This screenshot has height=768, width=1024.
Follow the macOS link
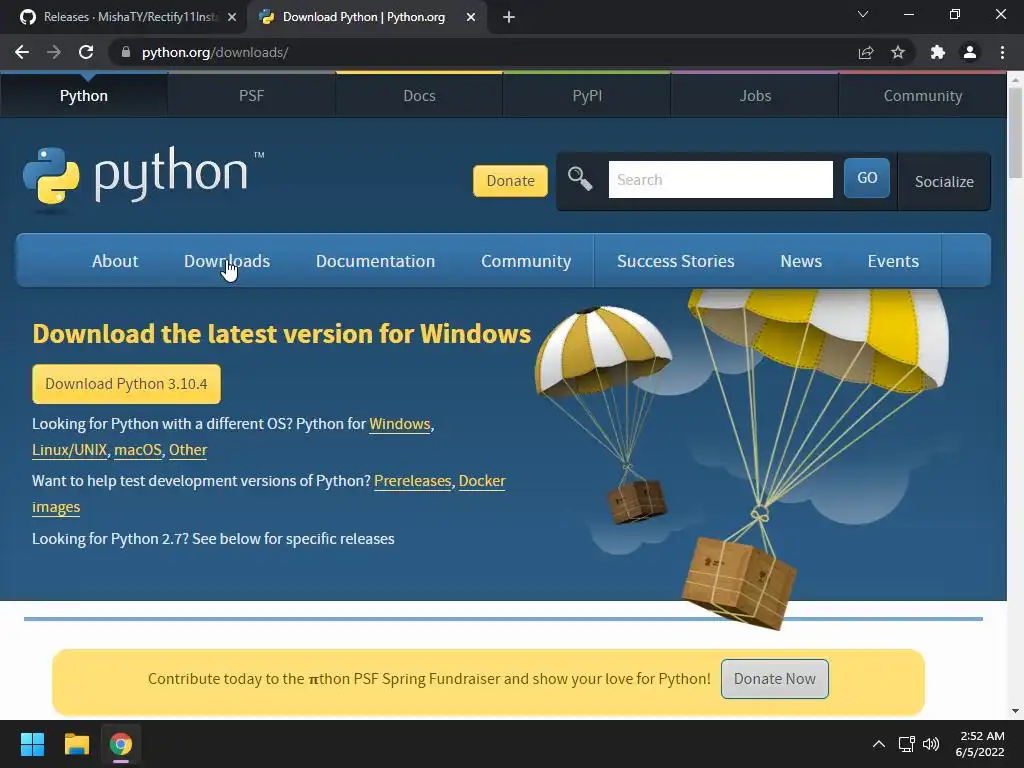tap(138, 450)
